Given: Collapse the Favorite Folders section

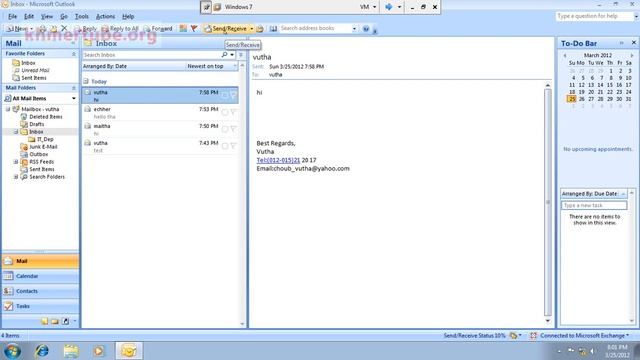Looking at the screenshot, I should click(73, 53).
